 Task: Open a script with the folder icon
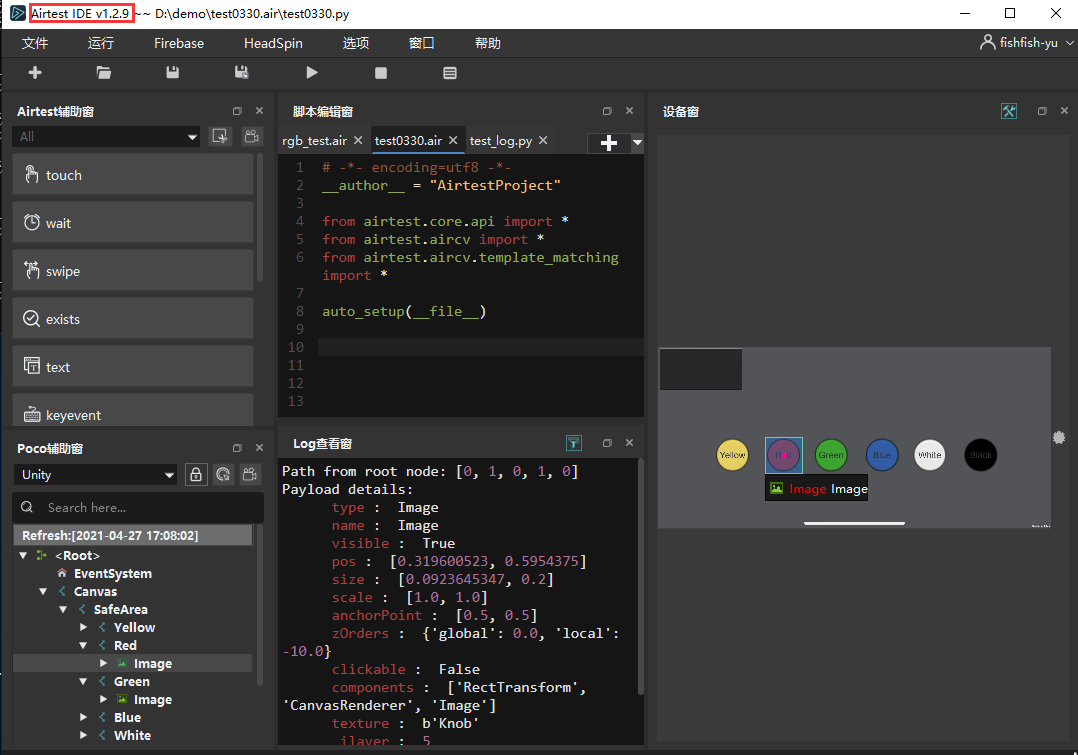(x=104, y=73)
